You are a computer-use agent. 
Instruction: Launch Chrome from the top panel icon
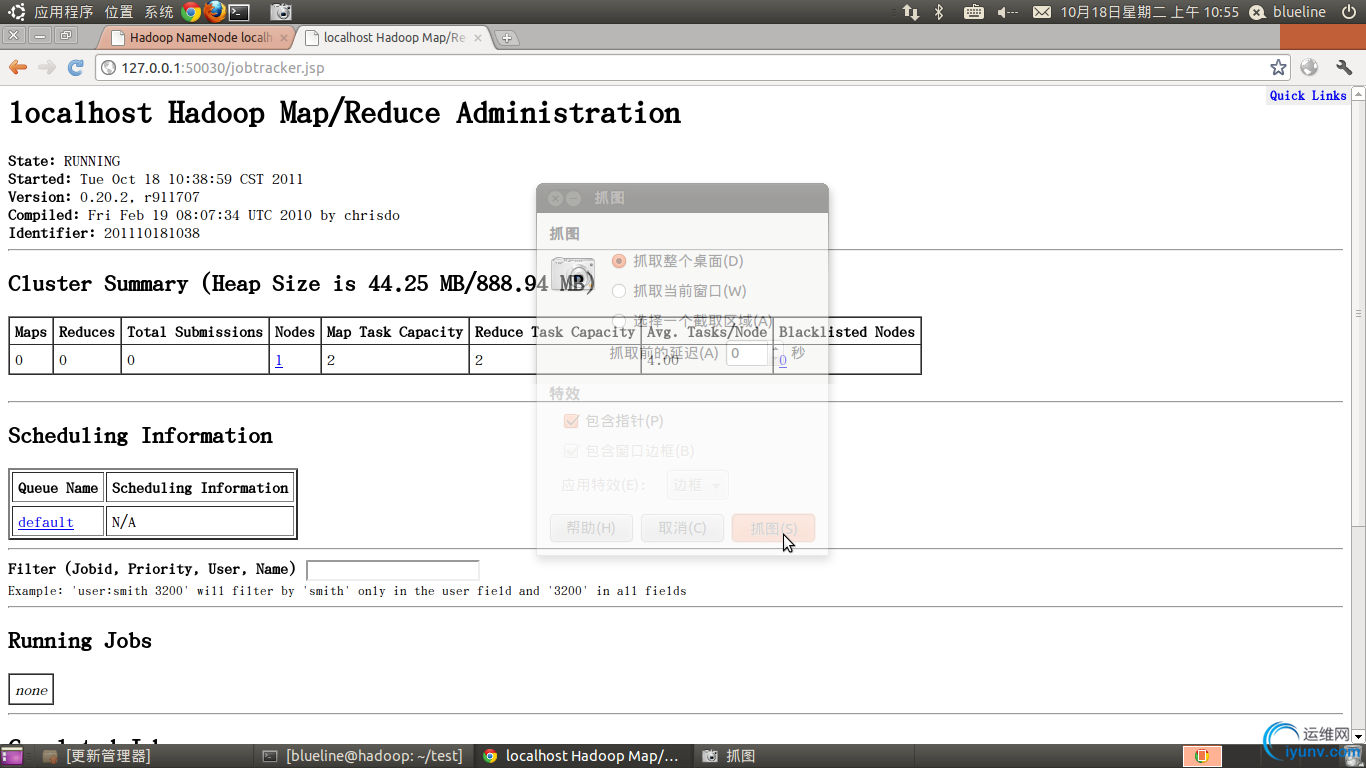click(191, 12)
